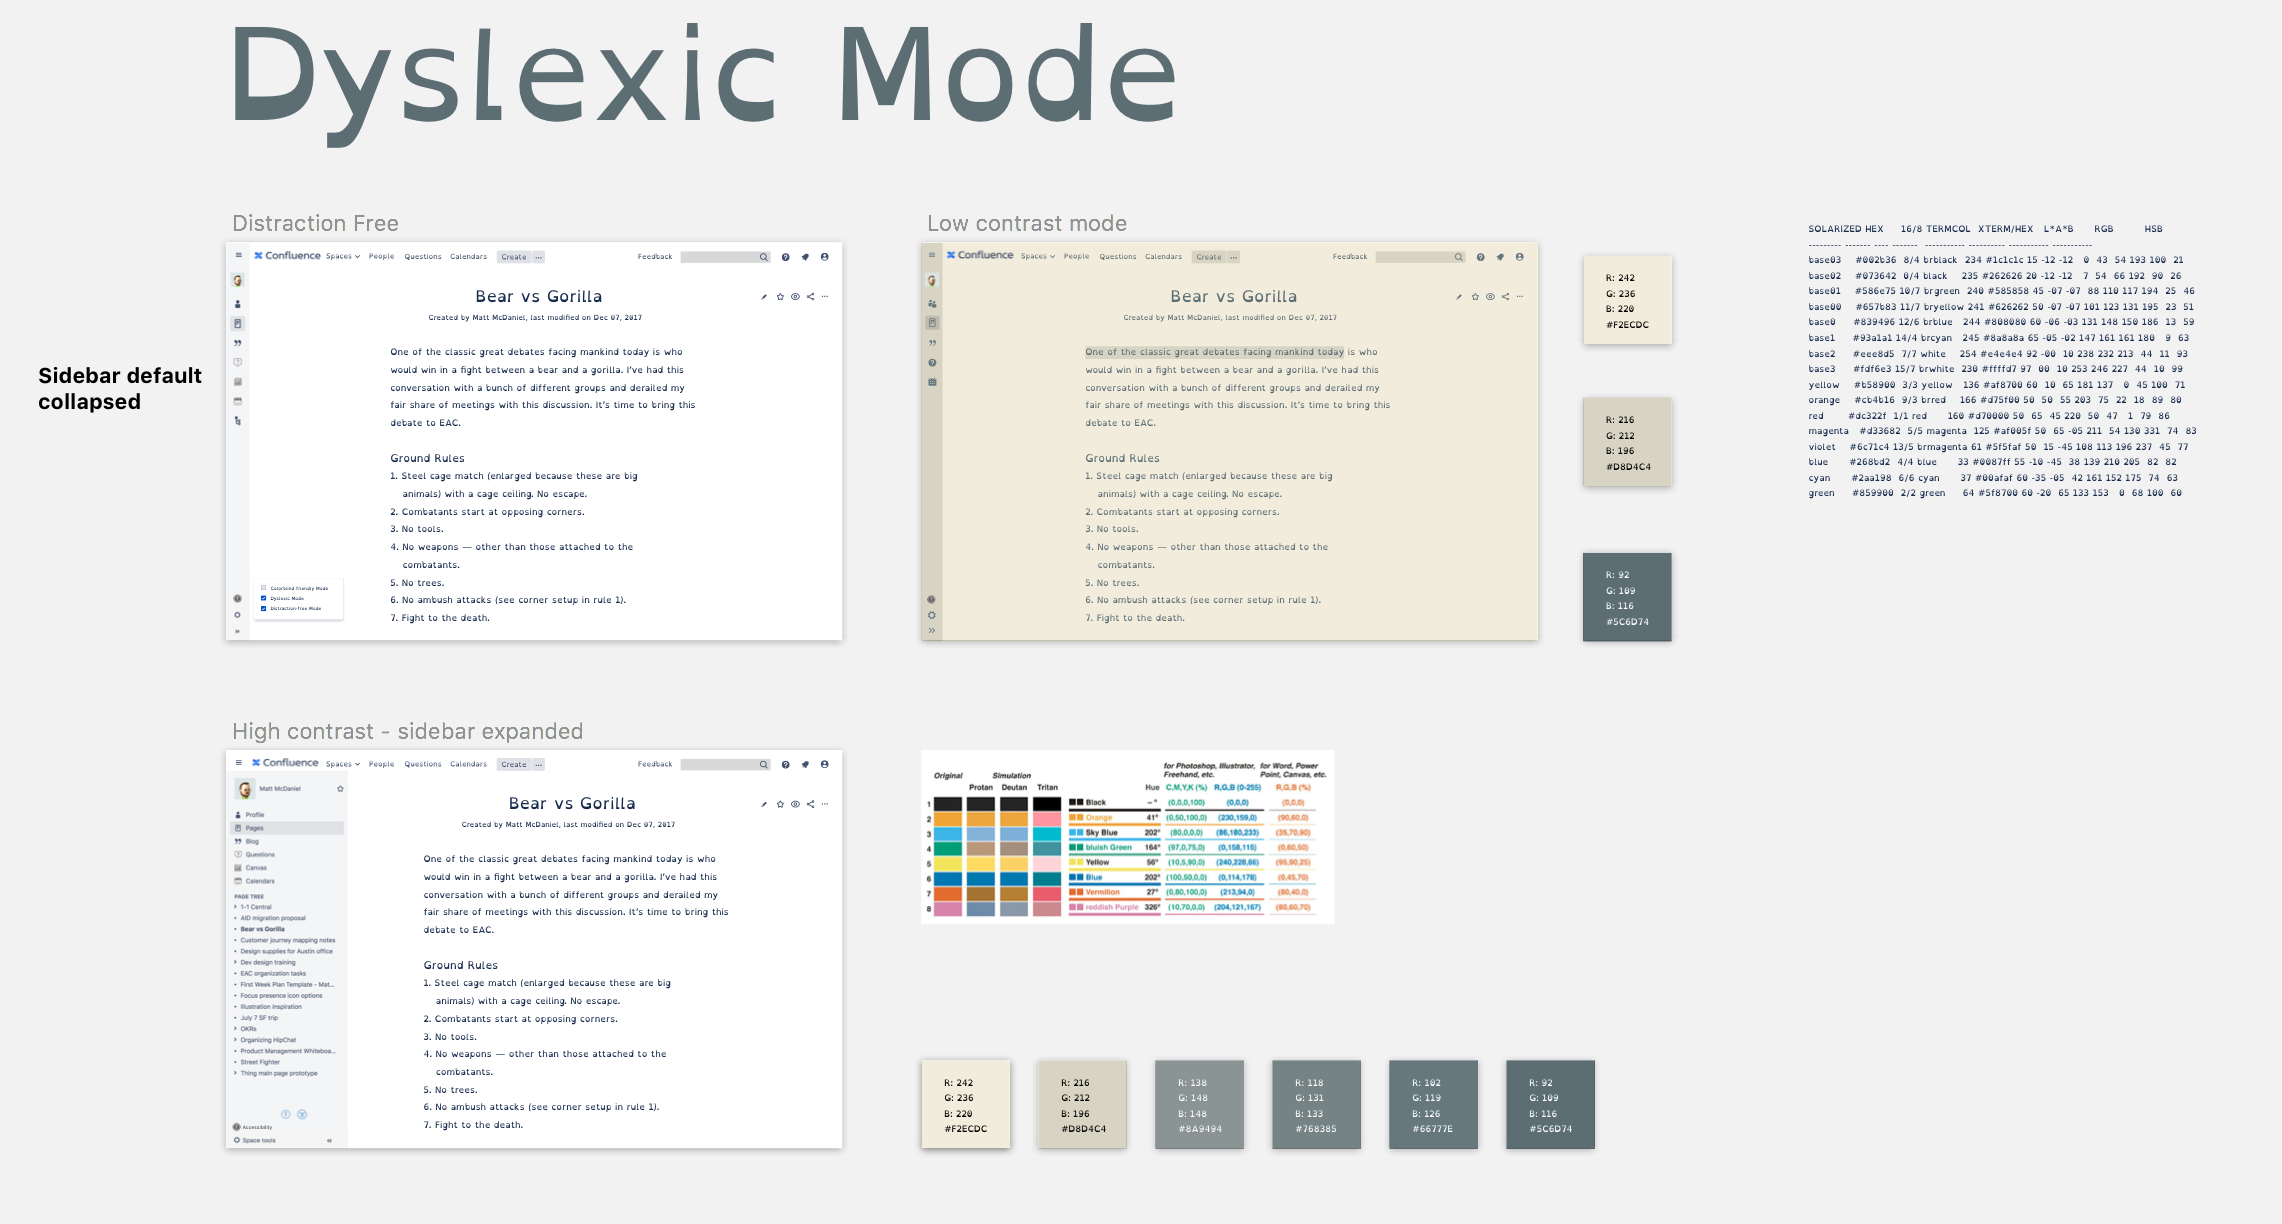The image size is (2282, 1224).
Task: Expand the Dev design training tree item
Action: click(236, 962)
